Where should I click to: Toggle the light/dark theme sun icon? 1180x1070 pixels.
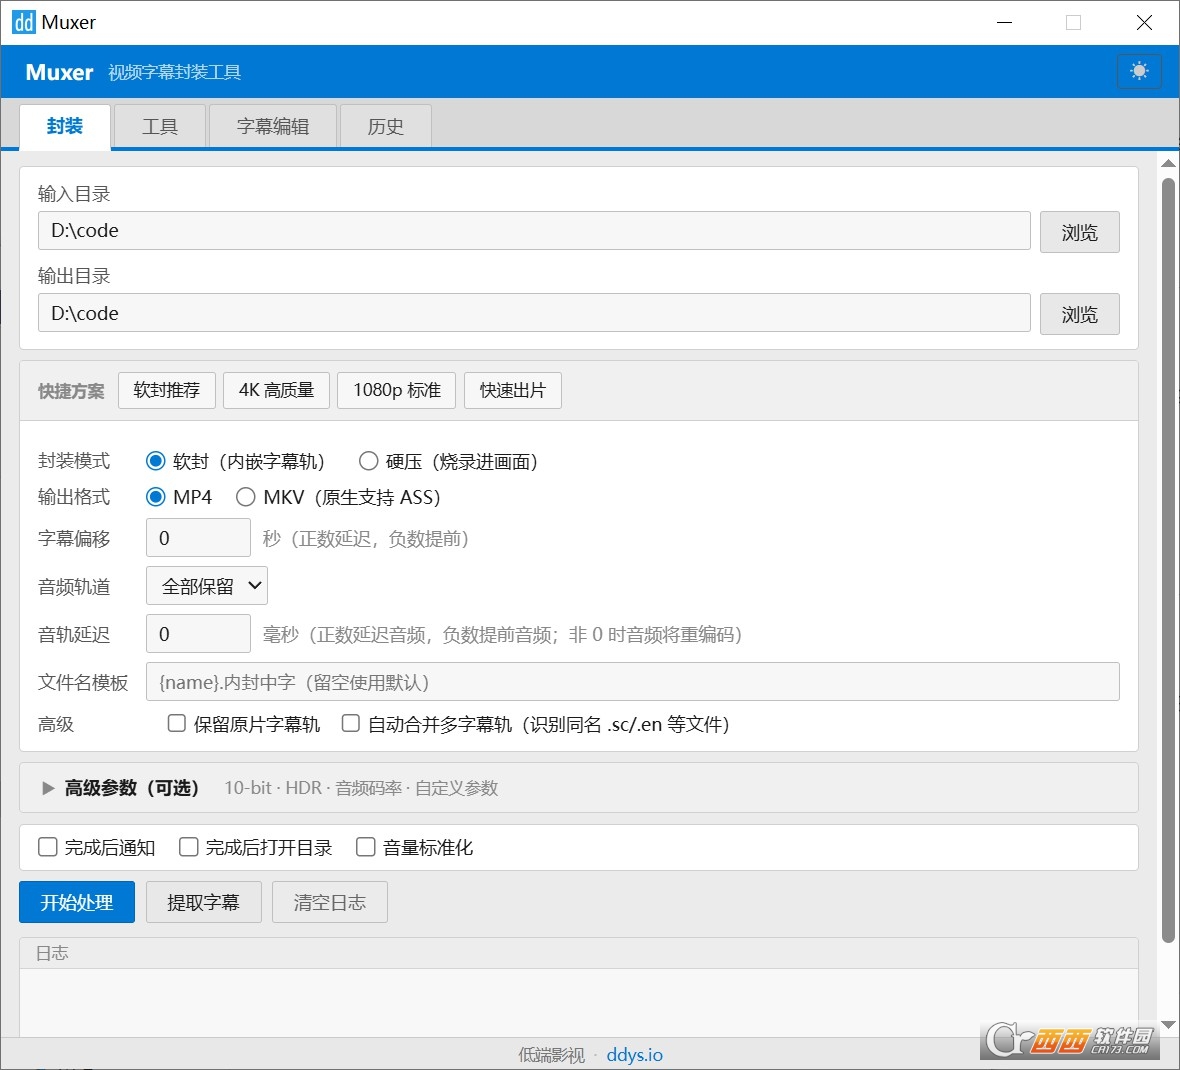(x=1139, y=71)
